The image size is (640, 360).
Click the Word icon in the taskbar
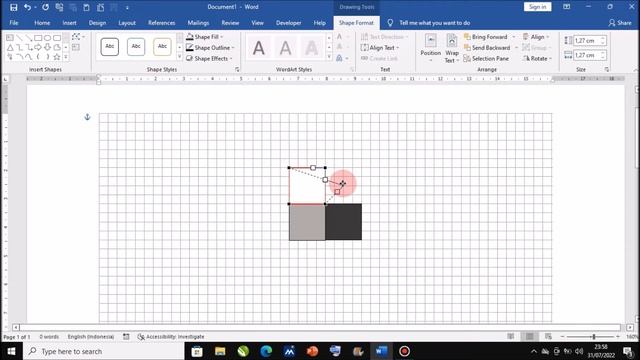point(381,351)
